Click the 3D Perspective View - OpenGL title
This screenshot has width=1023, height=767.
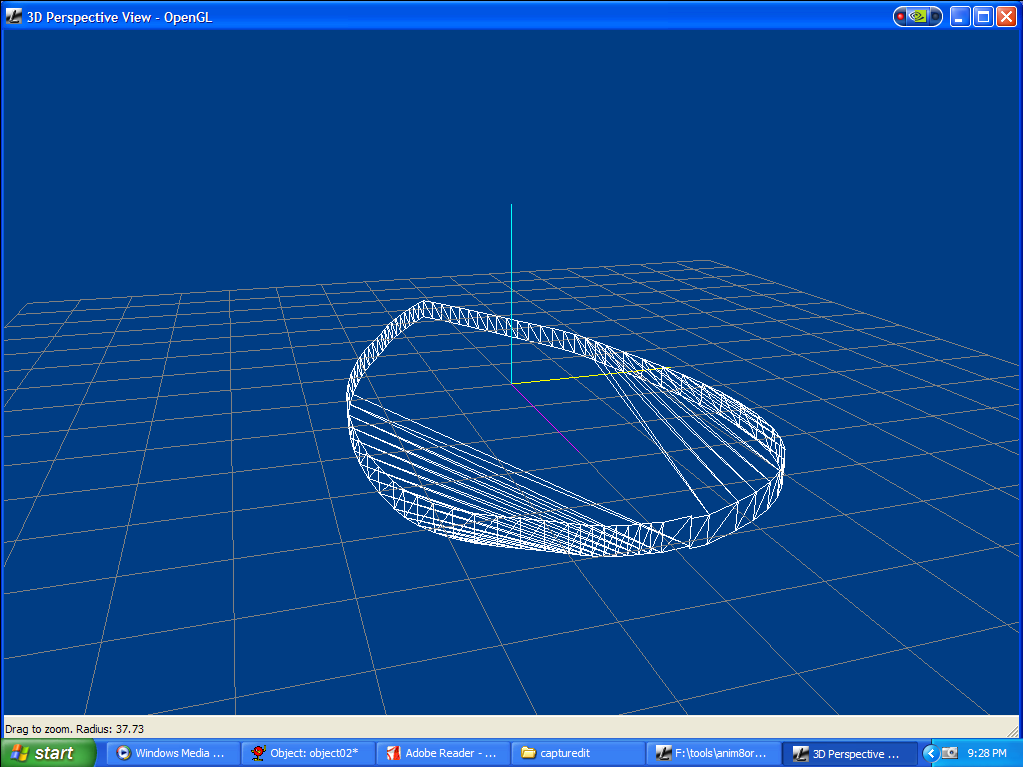click(x=119, y=17)
